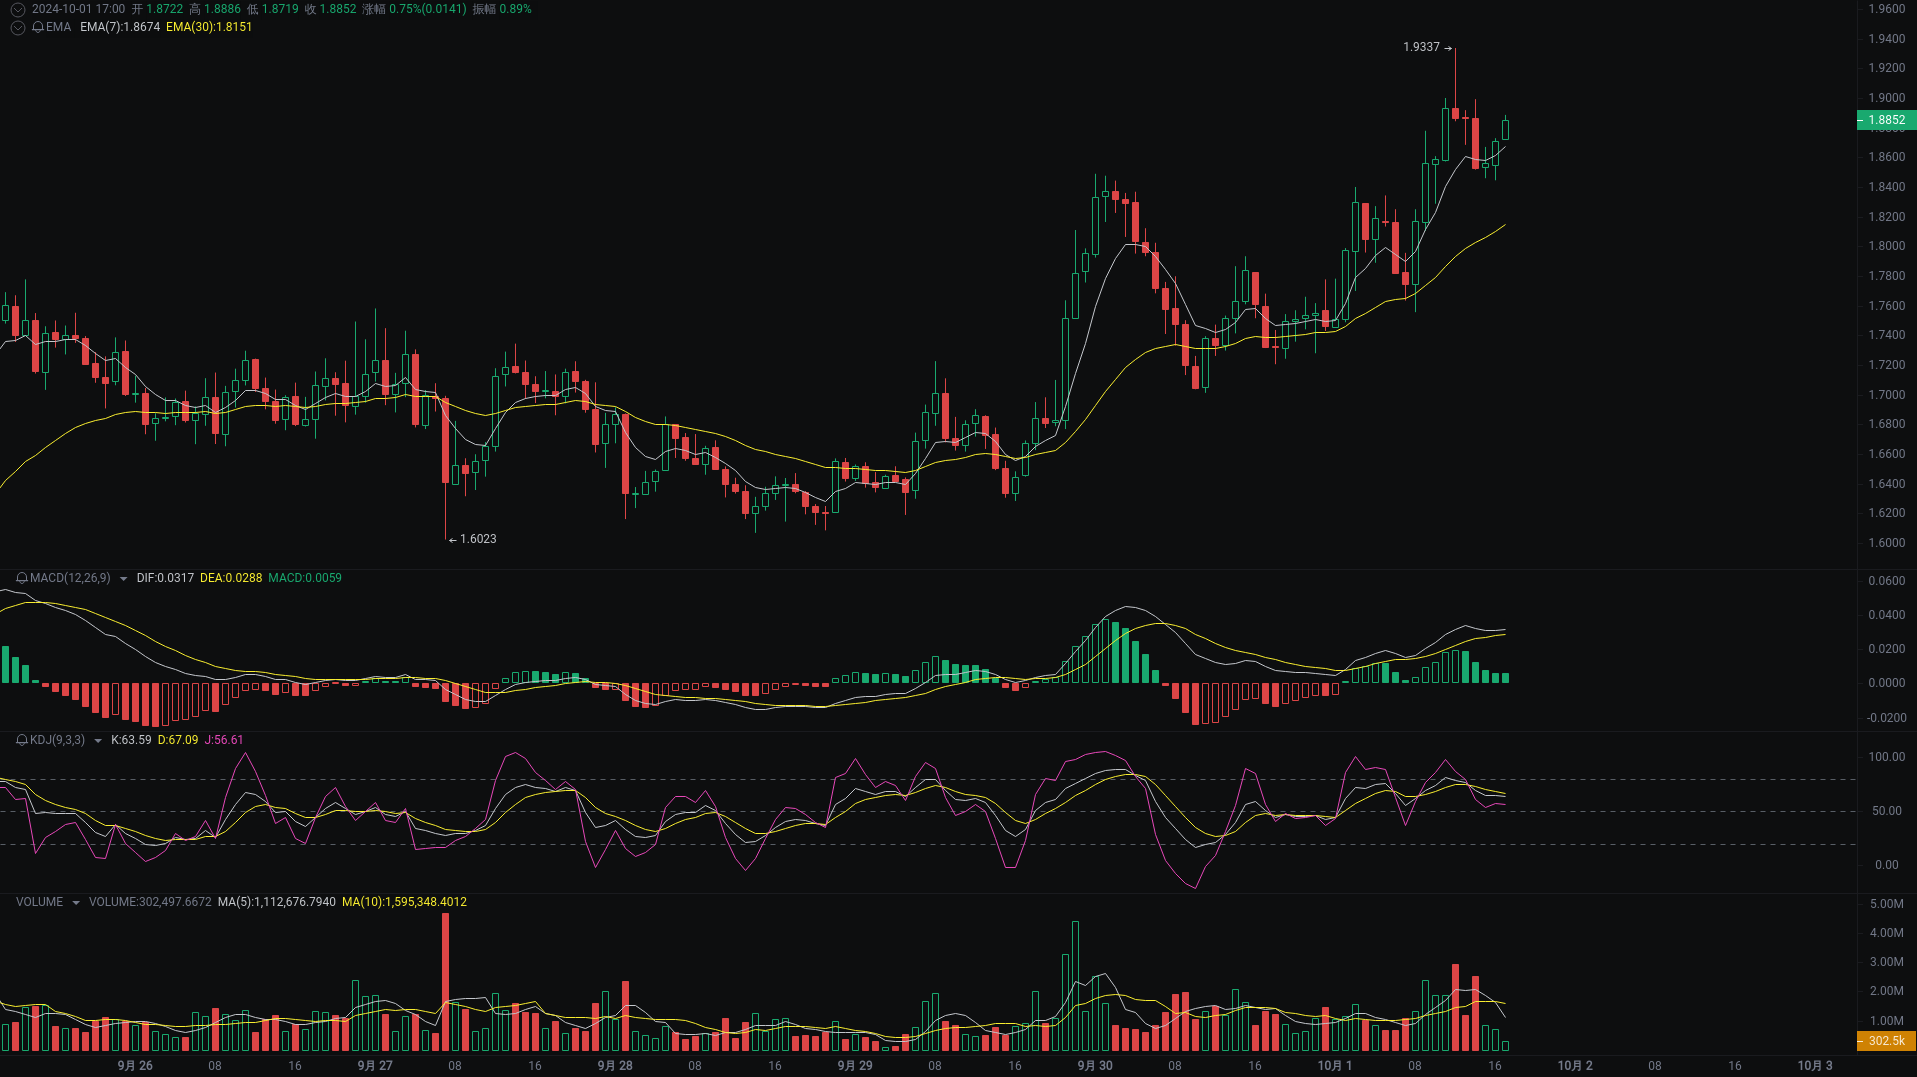The width and height of the screenshot is (1917, 1077).
Task: Click the EMA(7):1.8674 value
Action: click(120, 27)
